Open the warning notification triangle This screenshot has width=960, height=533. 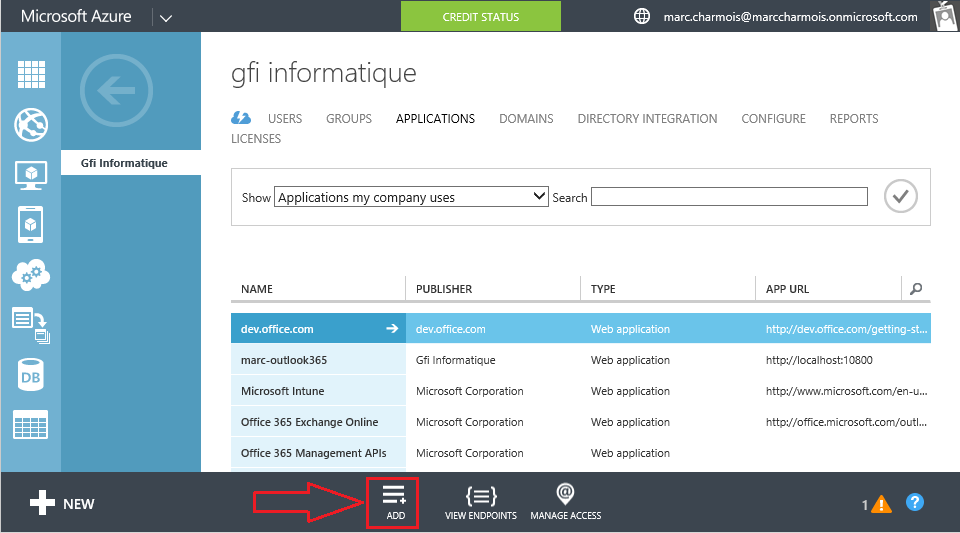[x=881, y=504]
